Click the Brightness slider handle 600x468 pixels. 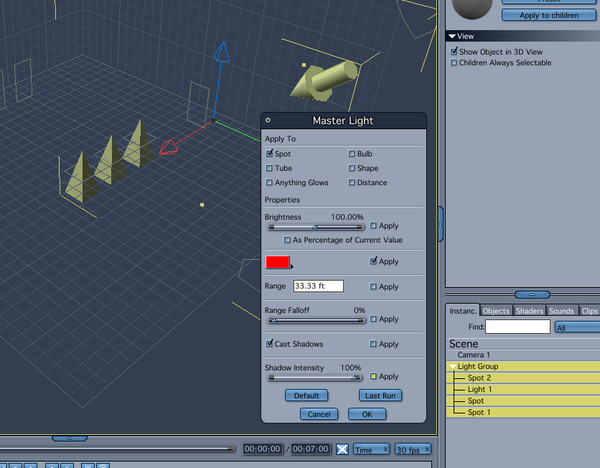tap(315, 227)
